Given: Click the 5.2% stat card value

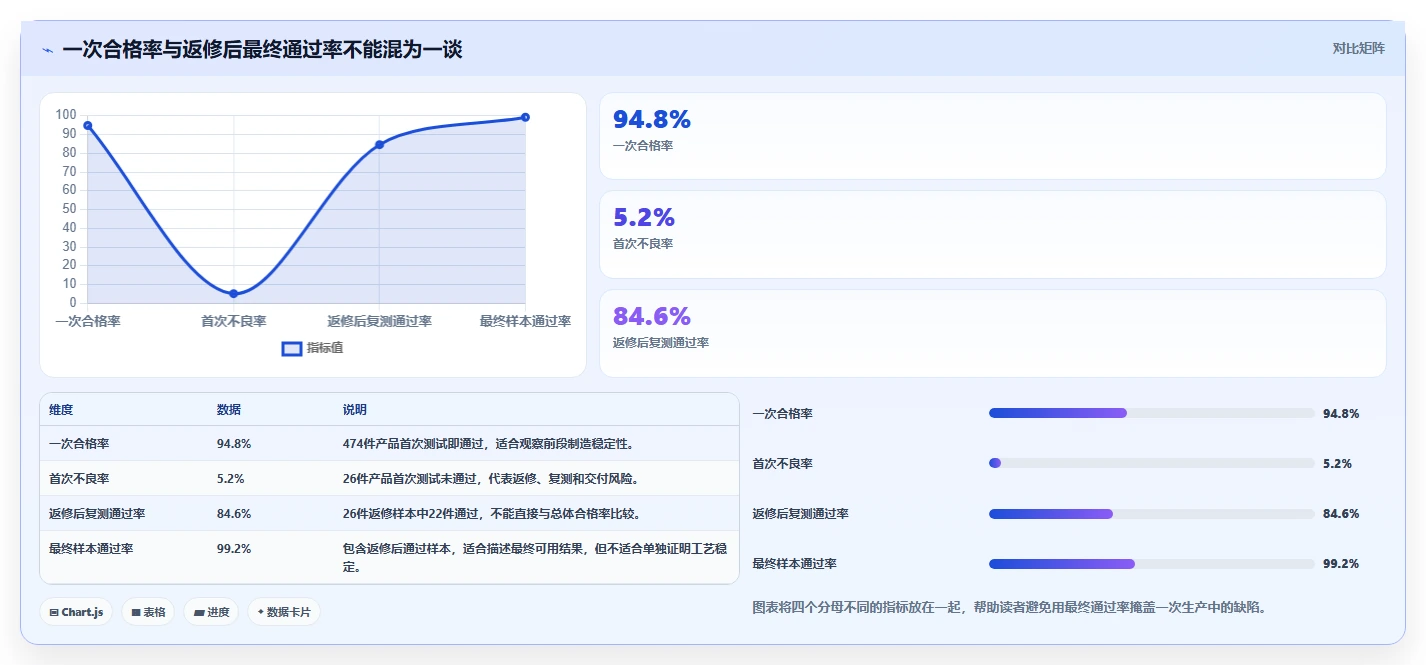Looking at the screenshot, I should click(644, 217).
